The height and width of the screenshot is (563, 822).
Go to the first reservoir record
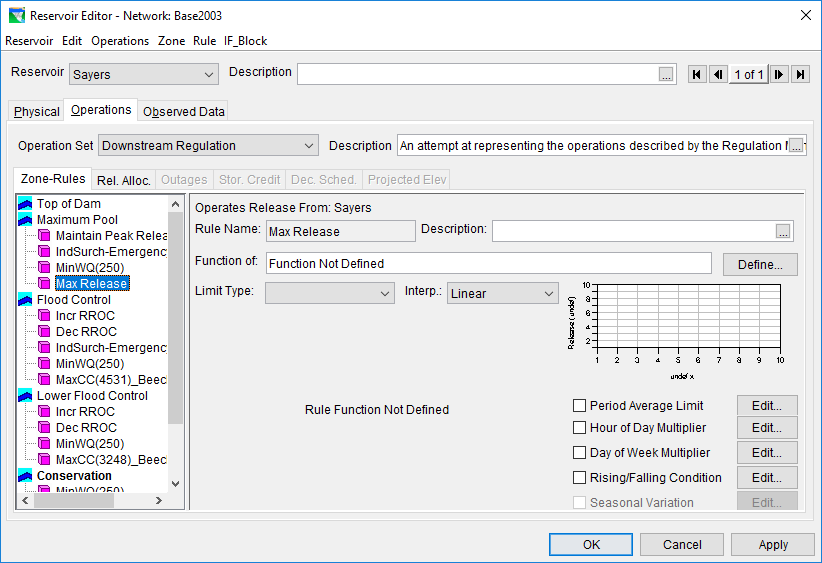tap(698, 75)
